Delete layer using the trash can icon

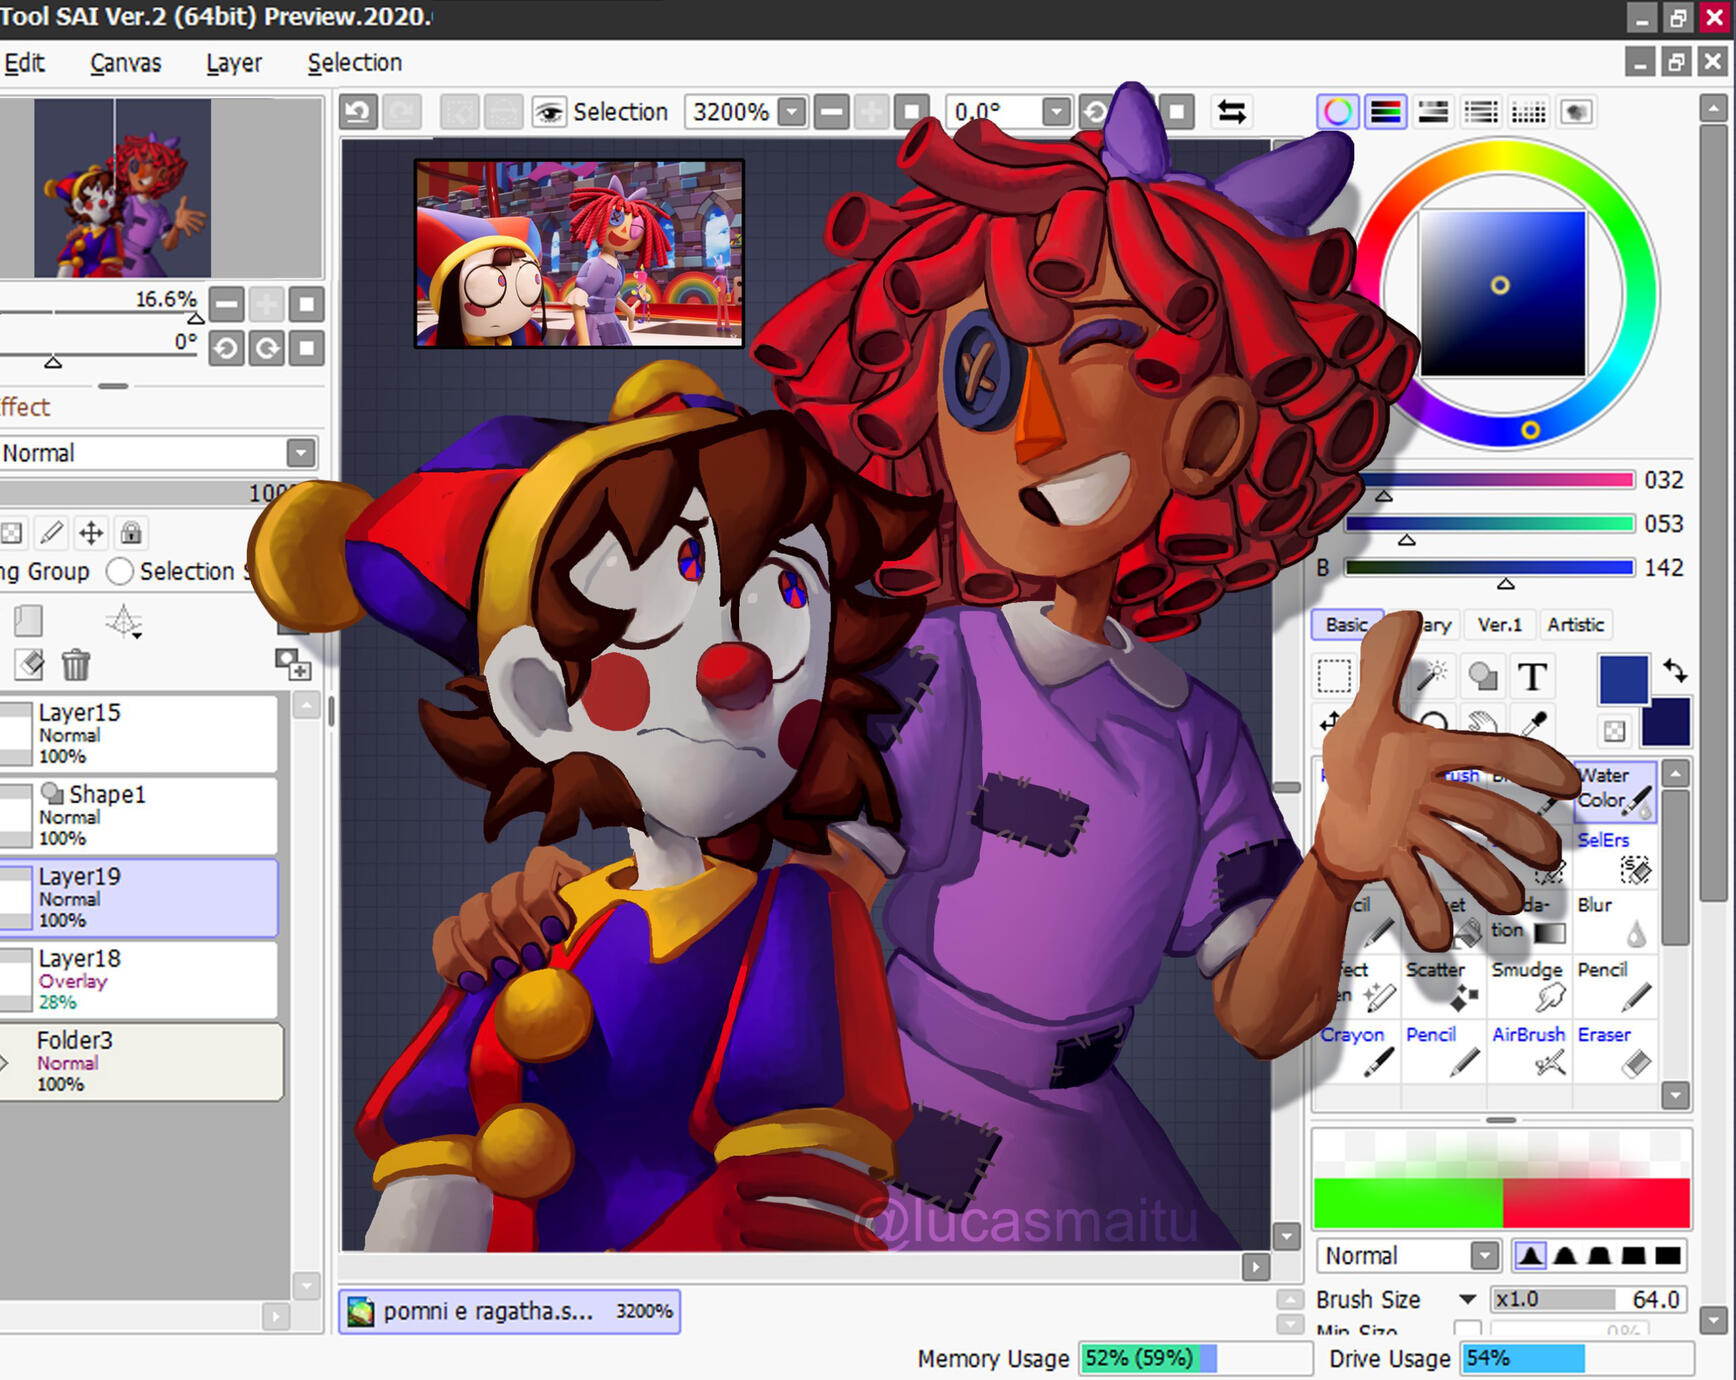point(76,664)
